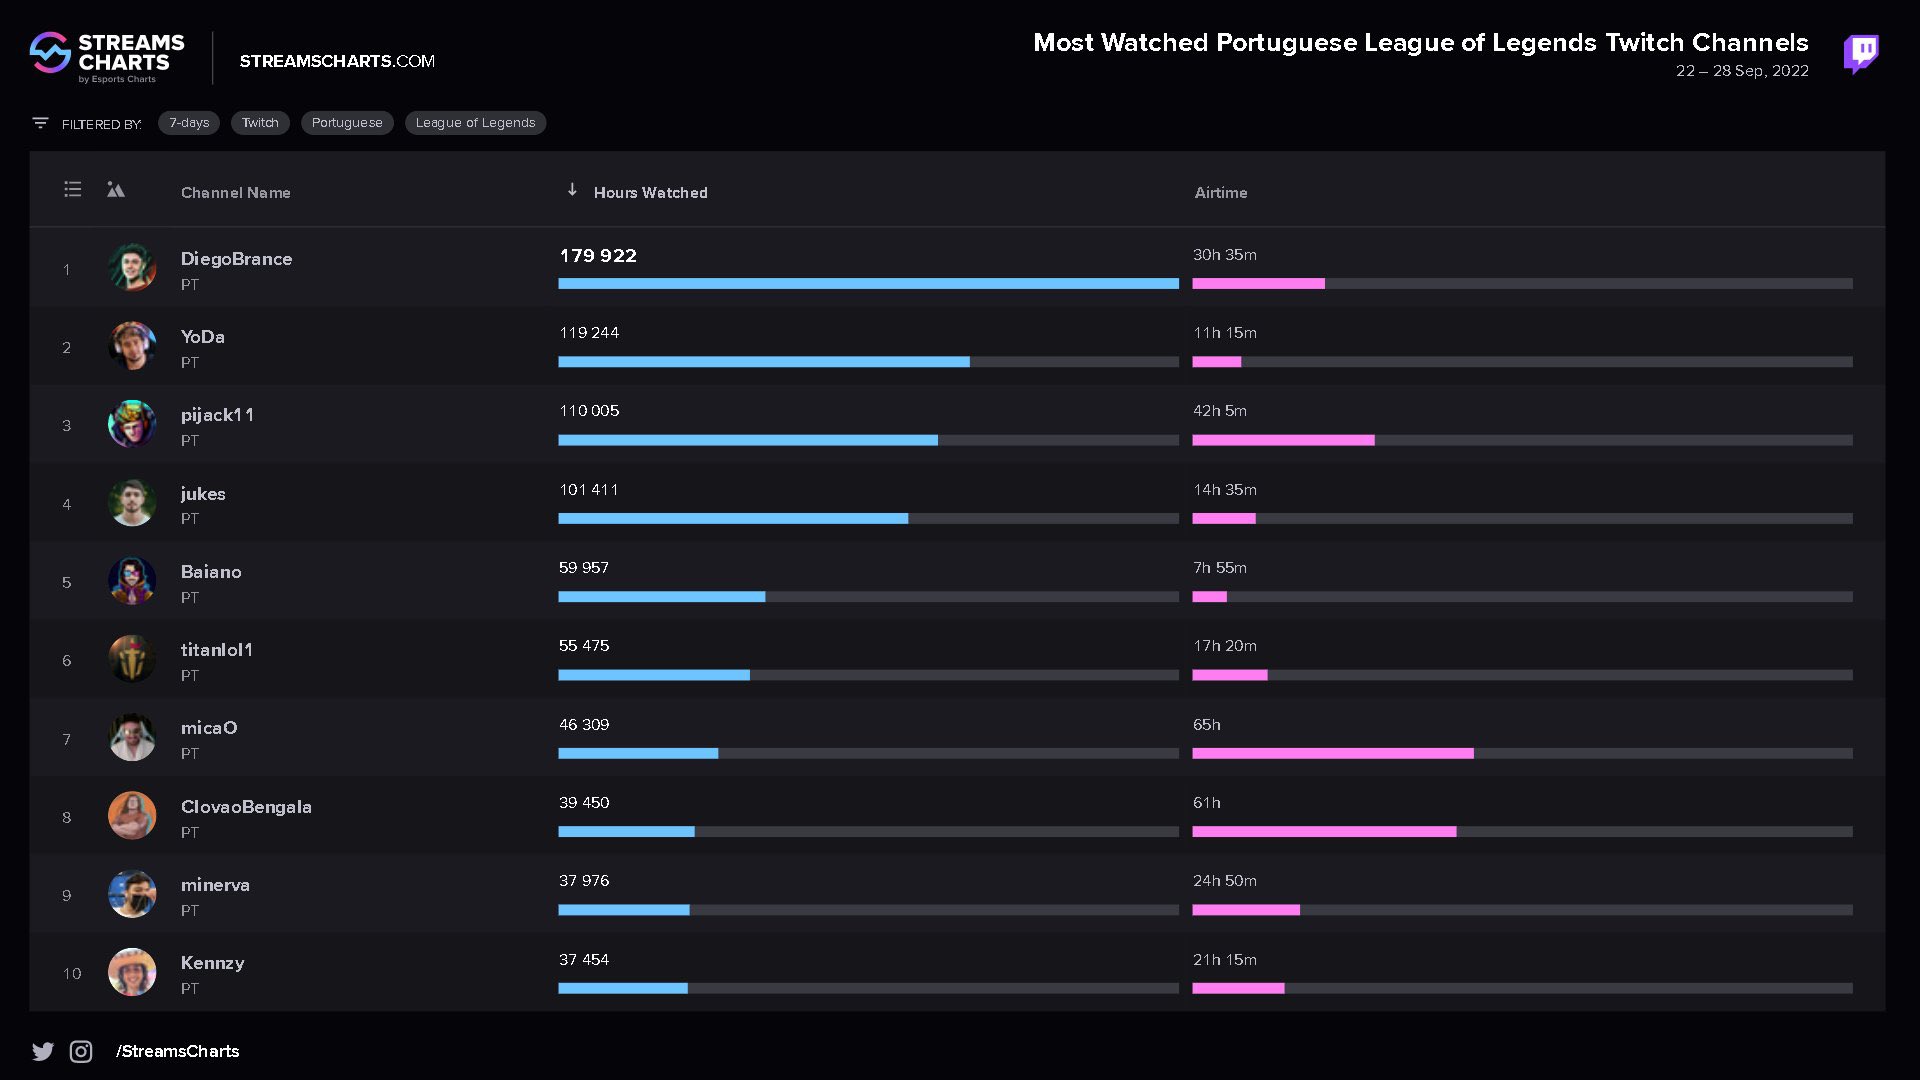Screen dimensions: 1920x1080
Task: Toggle the Twitch platform filter tag
Action: pos(260,121)
